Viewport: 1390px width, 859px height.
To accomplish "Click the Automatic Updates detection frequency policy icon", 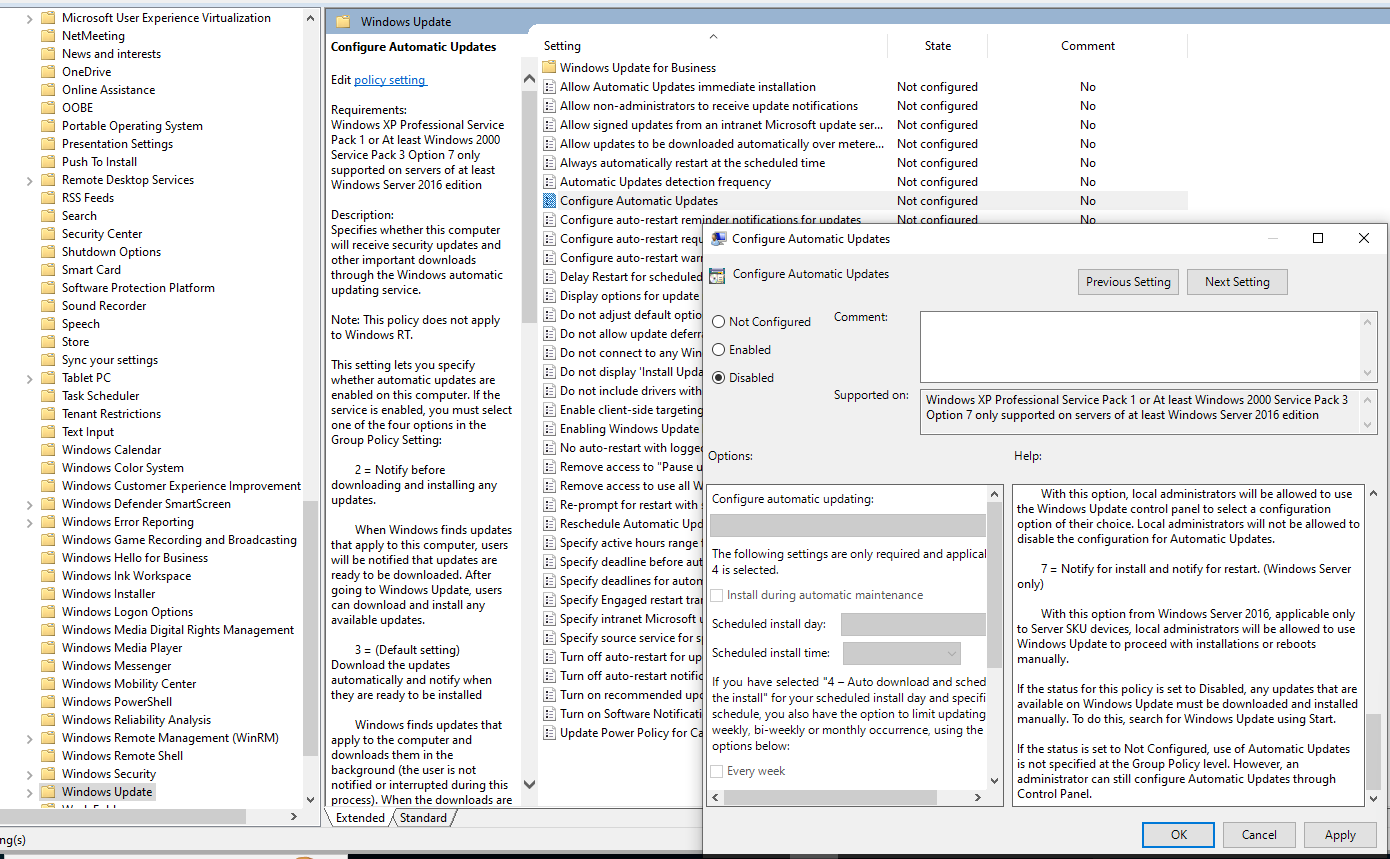I will pos(549,182).
